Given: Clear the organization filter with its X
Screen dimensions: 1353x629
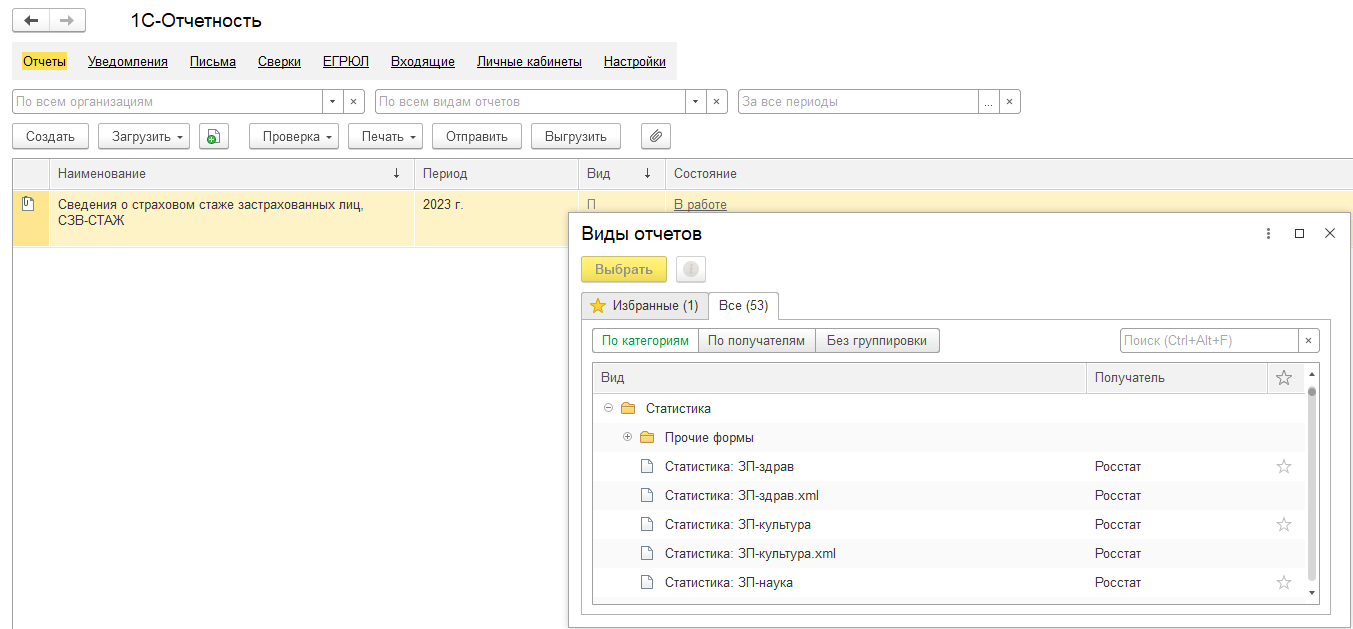Looking at the screenshot, I should click(353, 102).
